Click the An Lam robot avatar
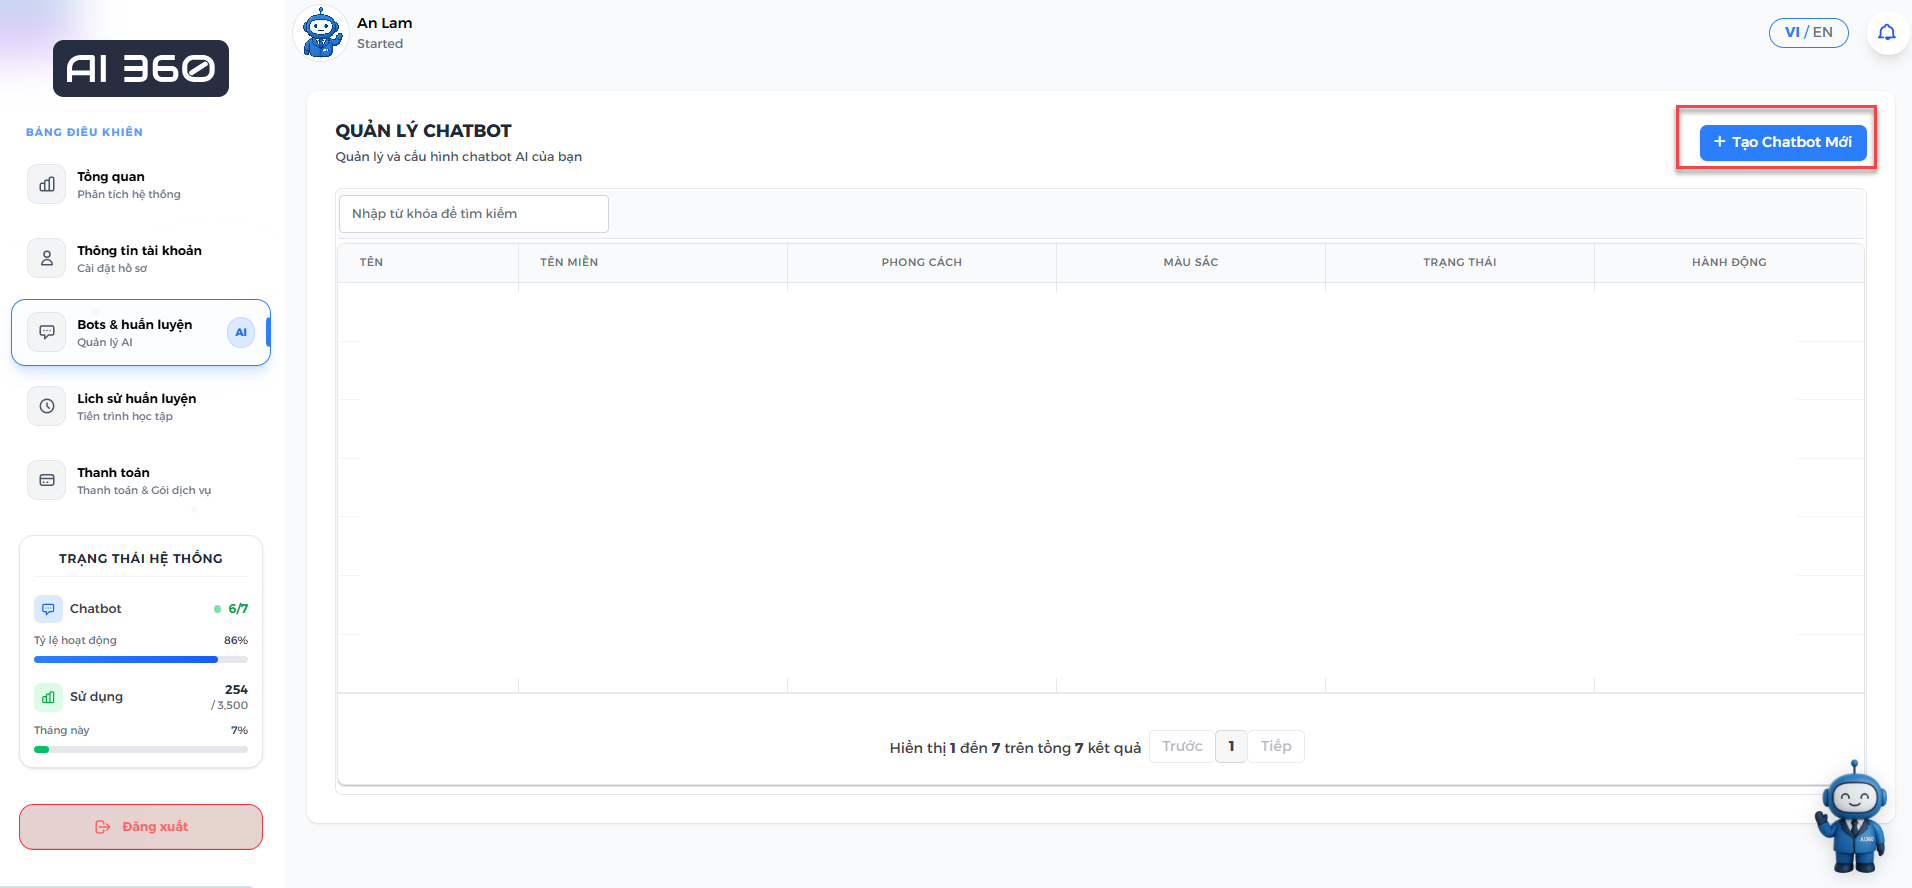 pos(322,33)
